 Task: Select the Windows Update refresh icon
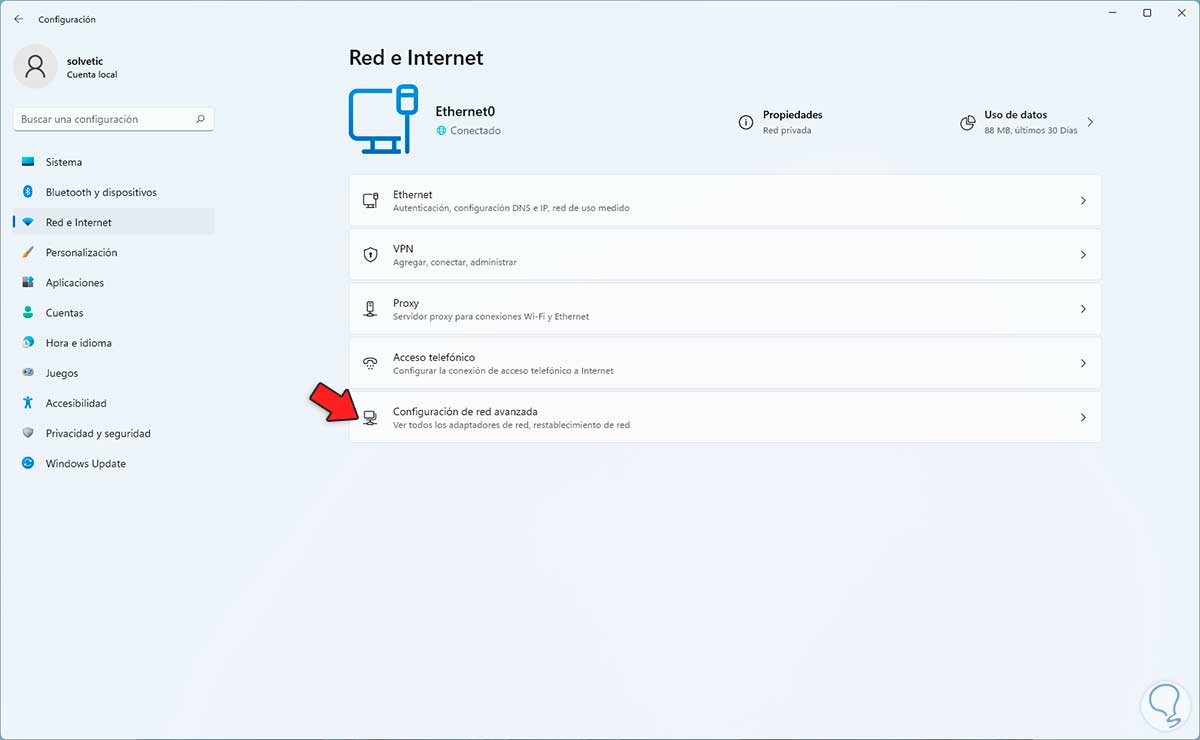coord(28,463)
